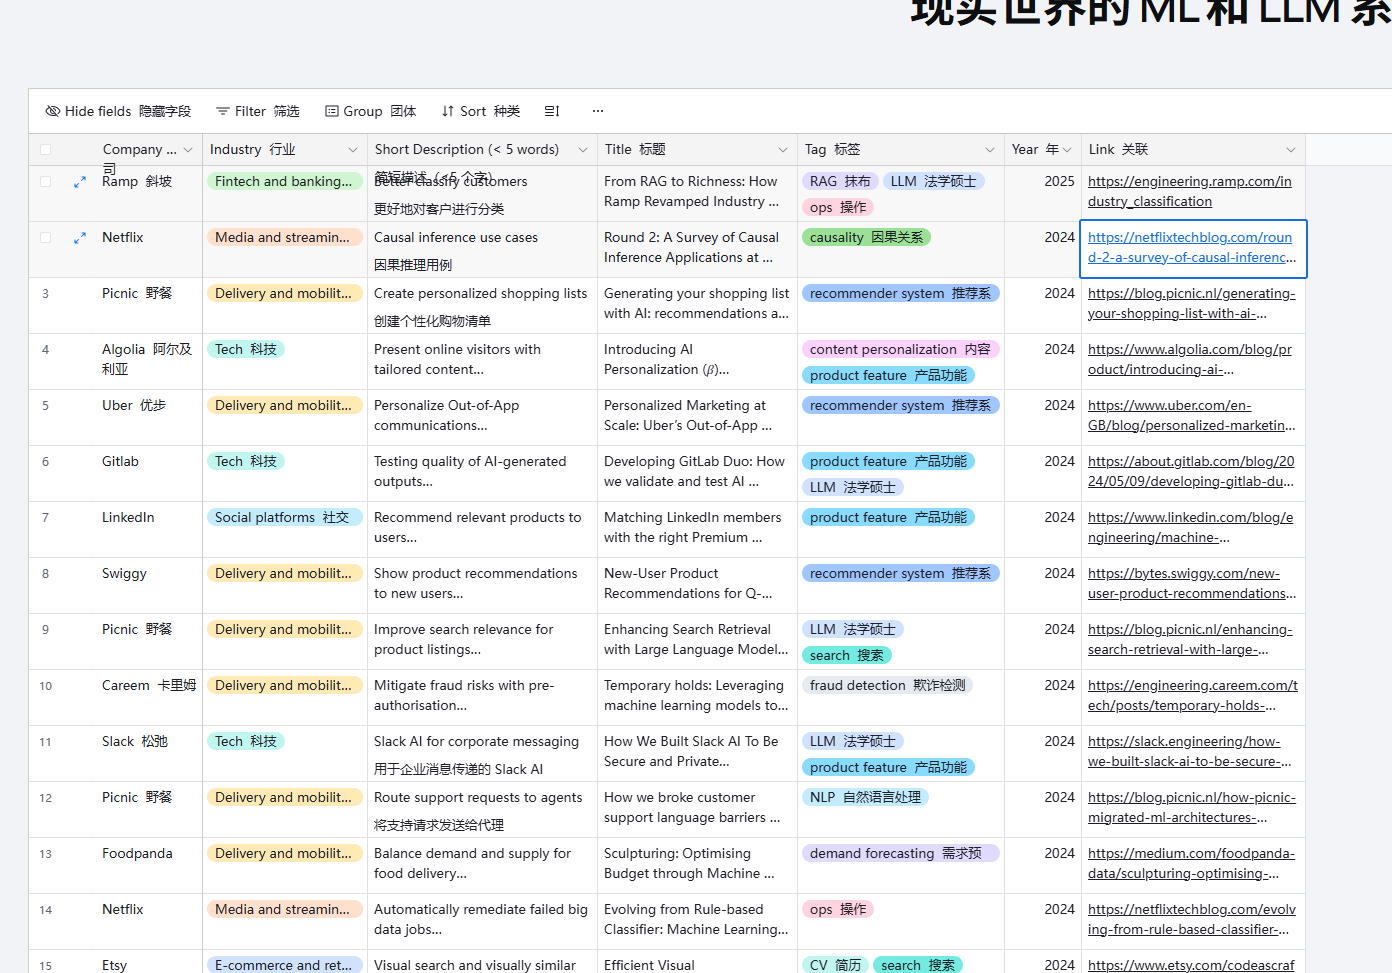Open the Short Description column dropdown arrow
Viewport: 1392px width, 973px height.
[x=583, y=150]
